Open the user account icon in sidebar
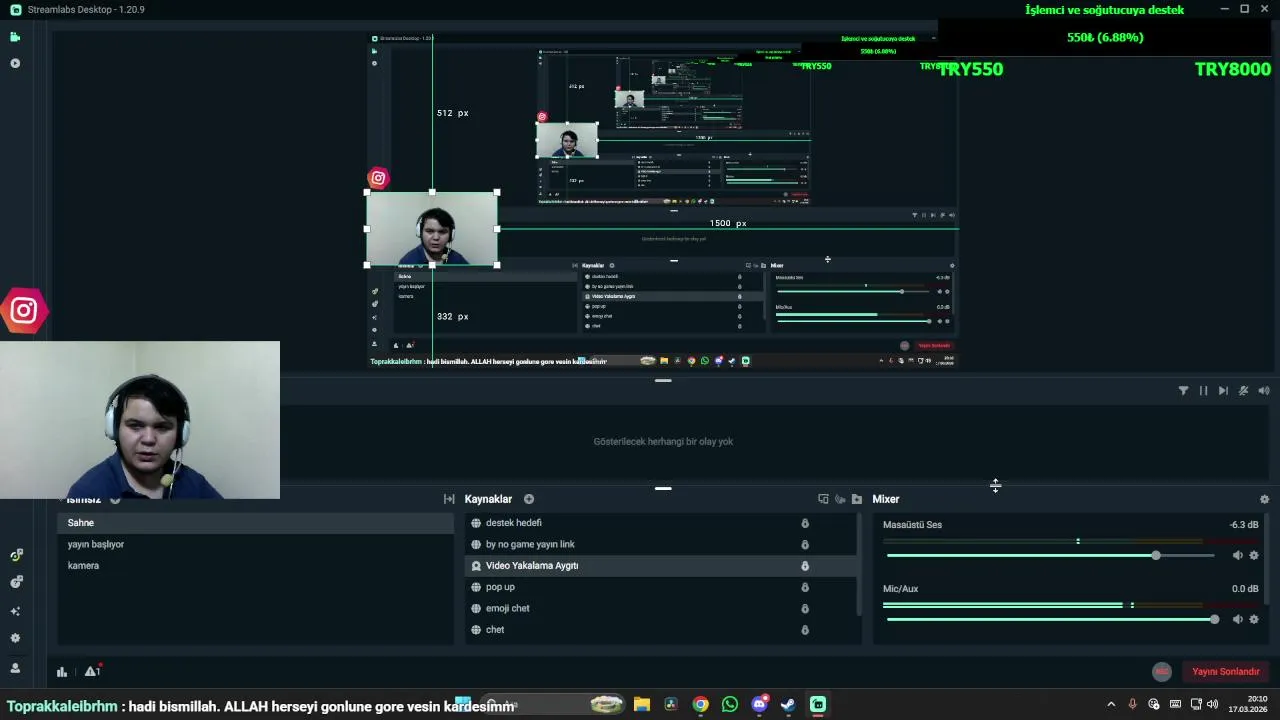The image size is (1280, 720). pyautogui.click(x=15, y=668)
